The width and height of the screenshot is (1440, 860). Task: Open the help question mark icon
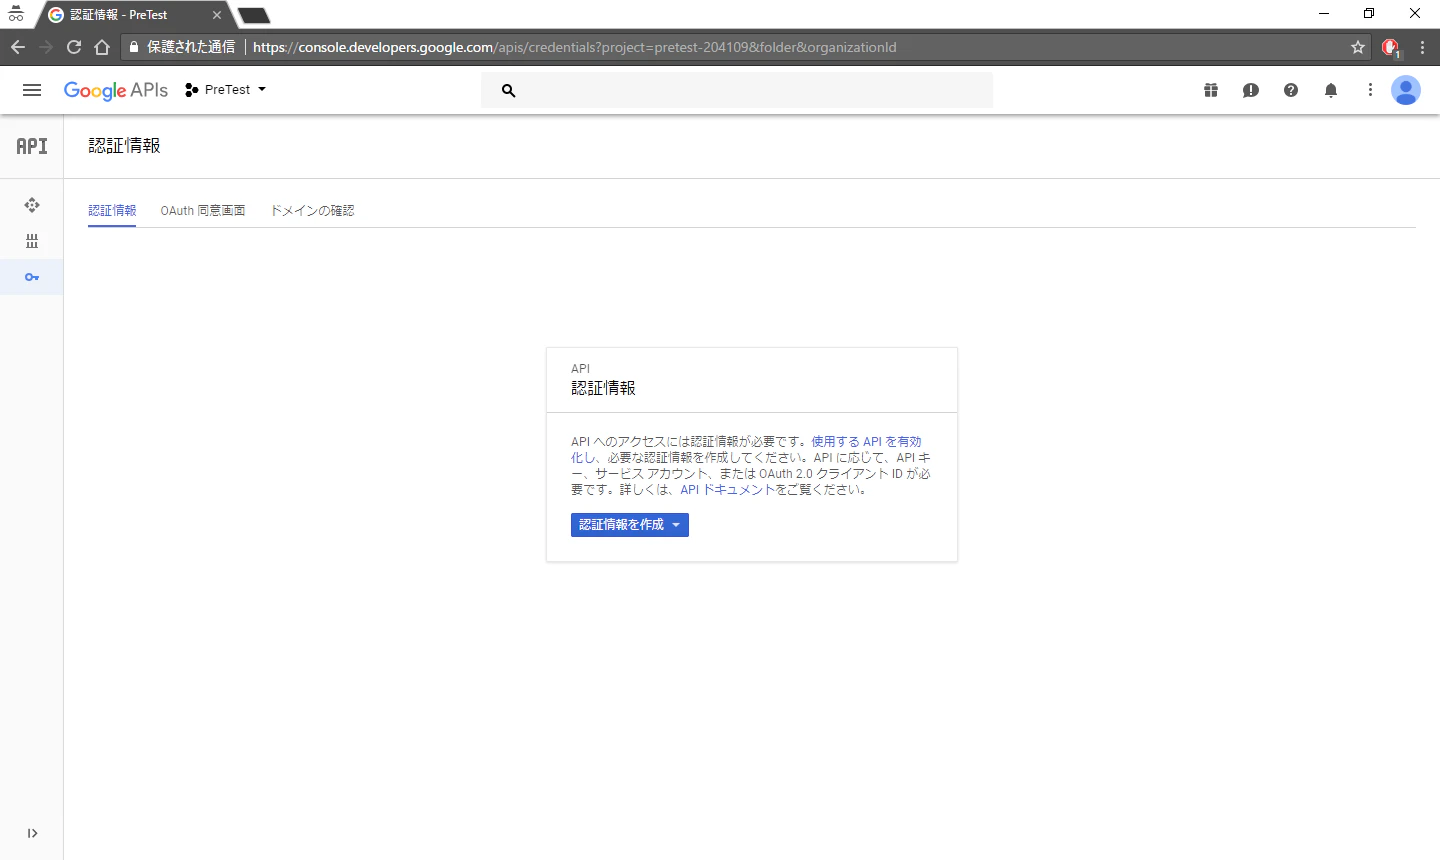[x=1291, y=90]
